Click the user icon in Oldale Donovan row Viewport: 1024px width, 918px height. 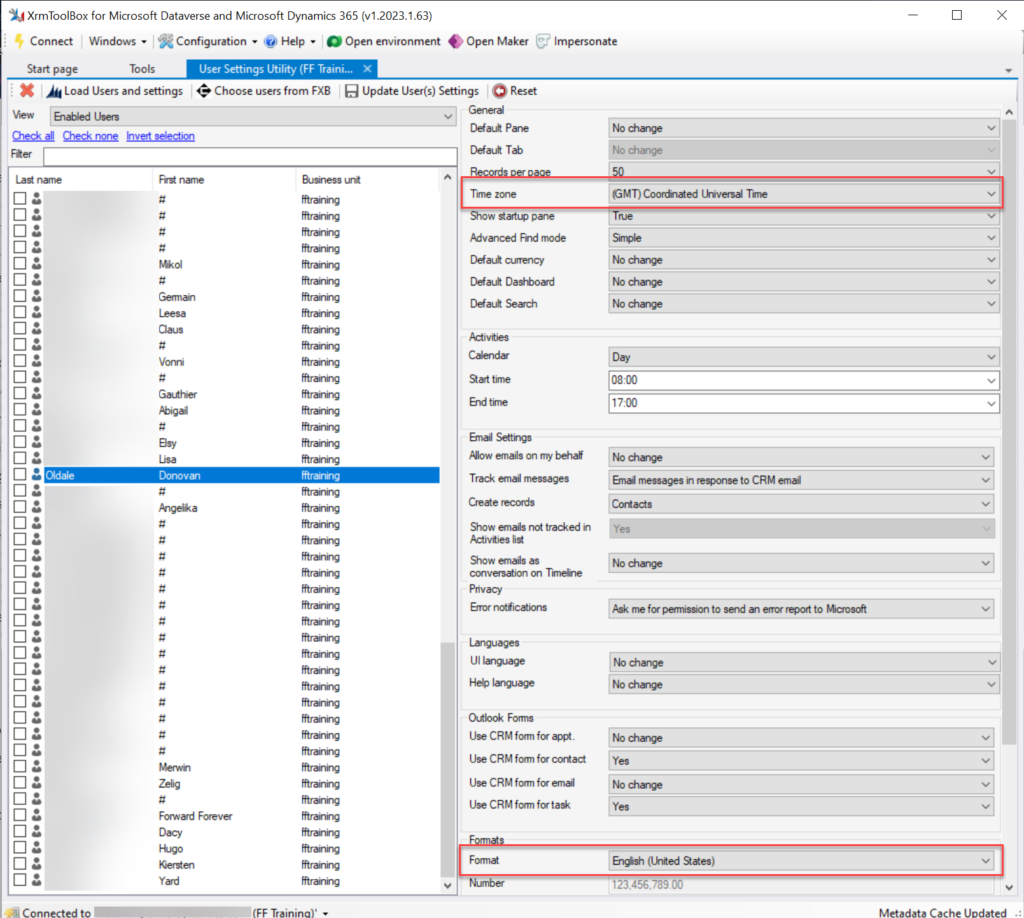37,475
